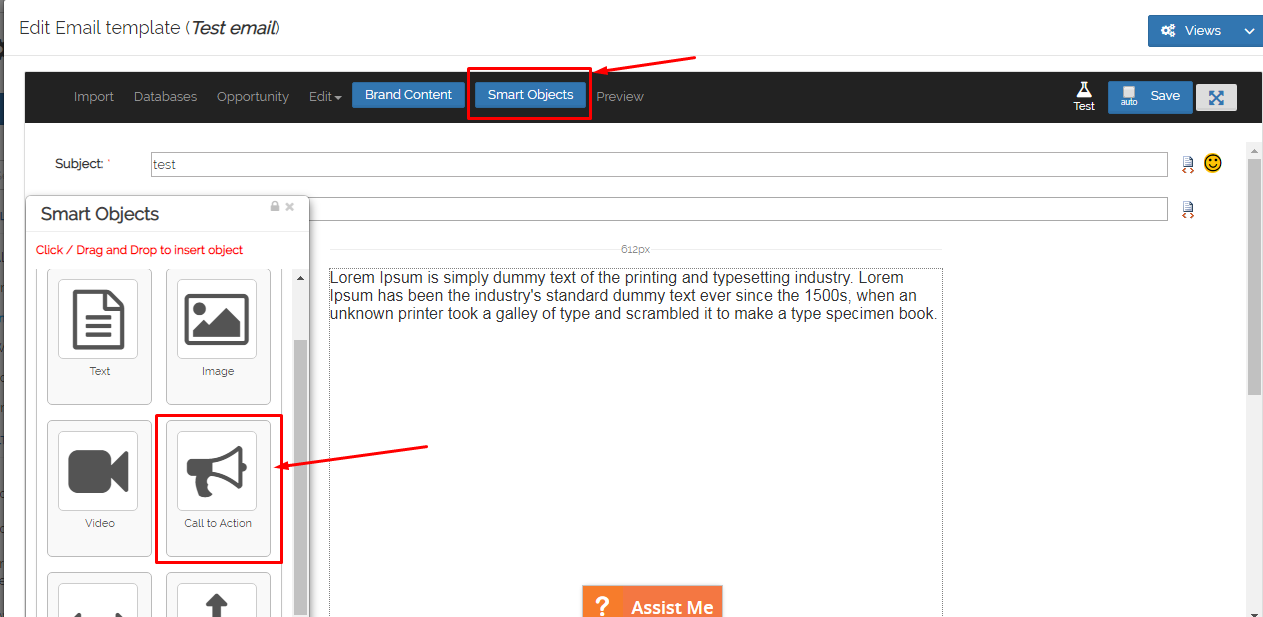This screenshot has height=617, width=1263.
Task: Click the Smart Objects panel scrollbar thumb
Action: [x=300, y=477]
